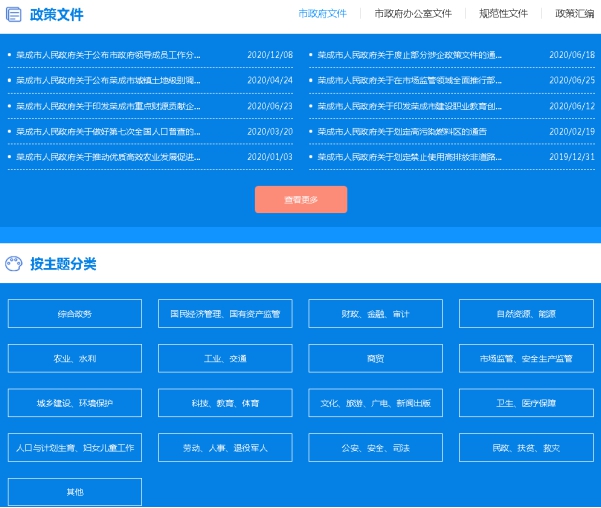Click the 按主题分类 palette icon
The width and height of the screenshot is (601, 508).
click(13, 264)
